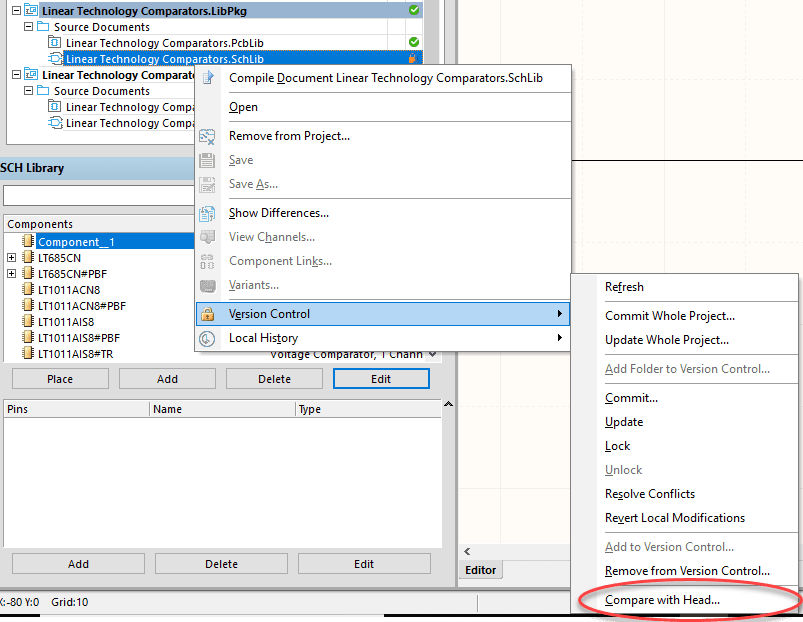Click the Components column header
This screenshot has width=803, height=622.
point(100,224)
